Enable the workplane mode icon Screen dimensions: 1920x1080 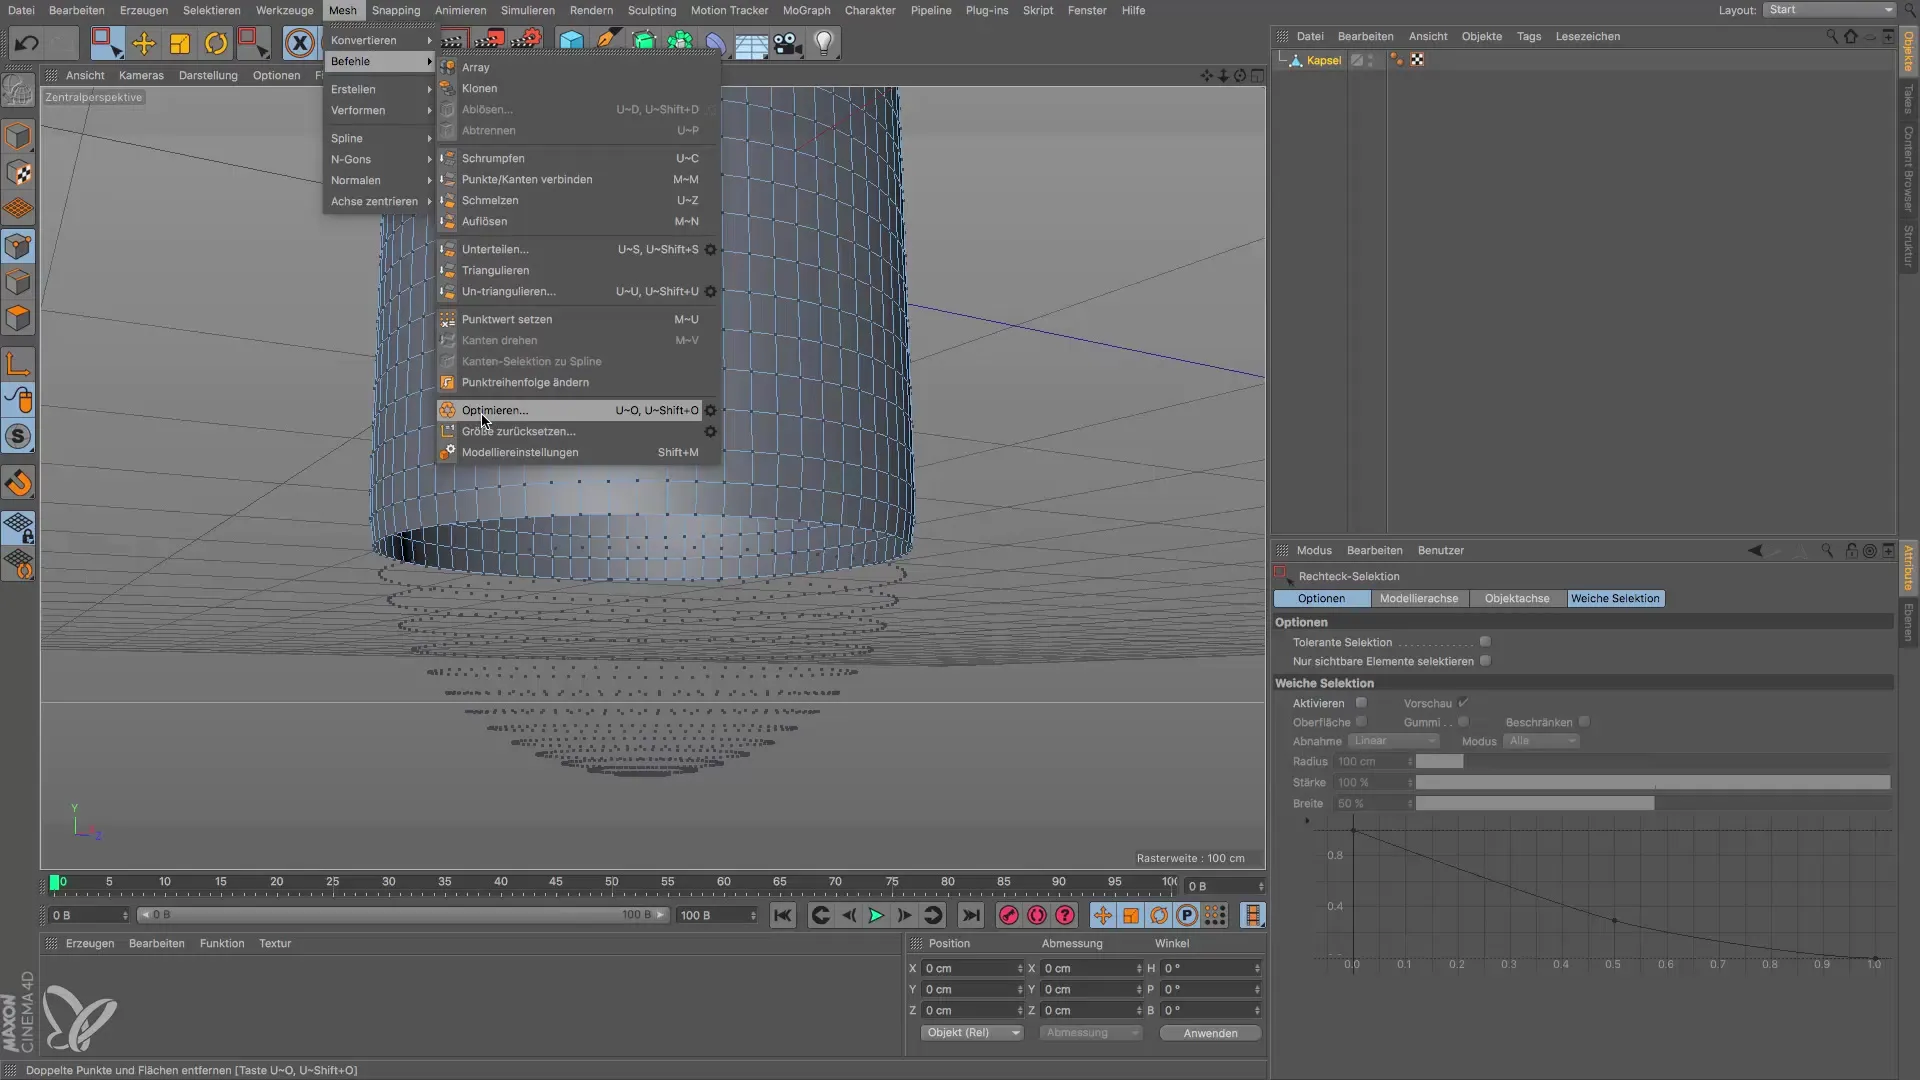18,209
